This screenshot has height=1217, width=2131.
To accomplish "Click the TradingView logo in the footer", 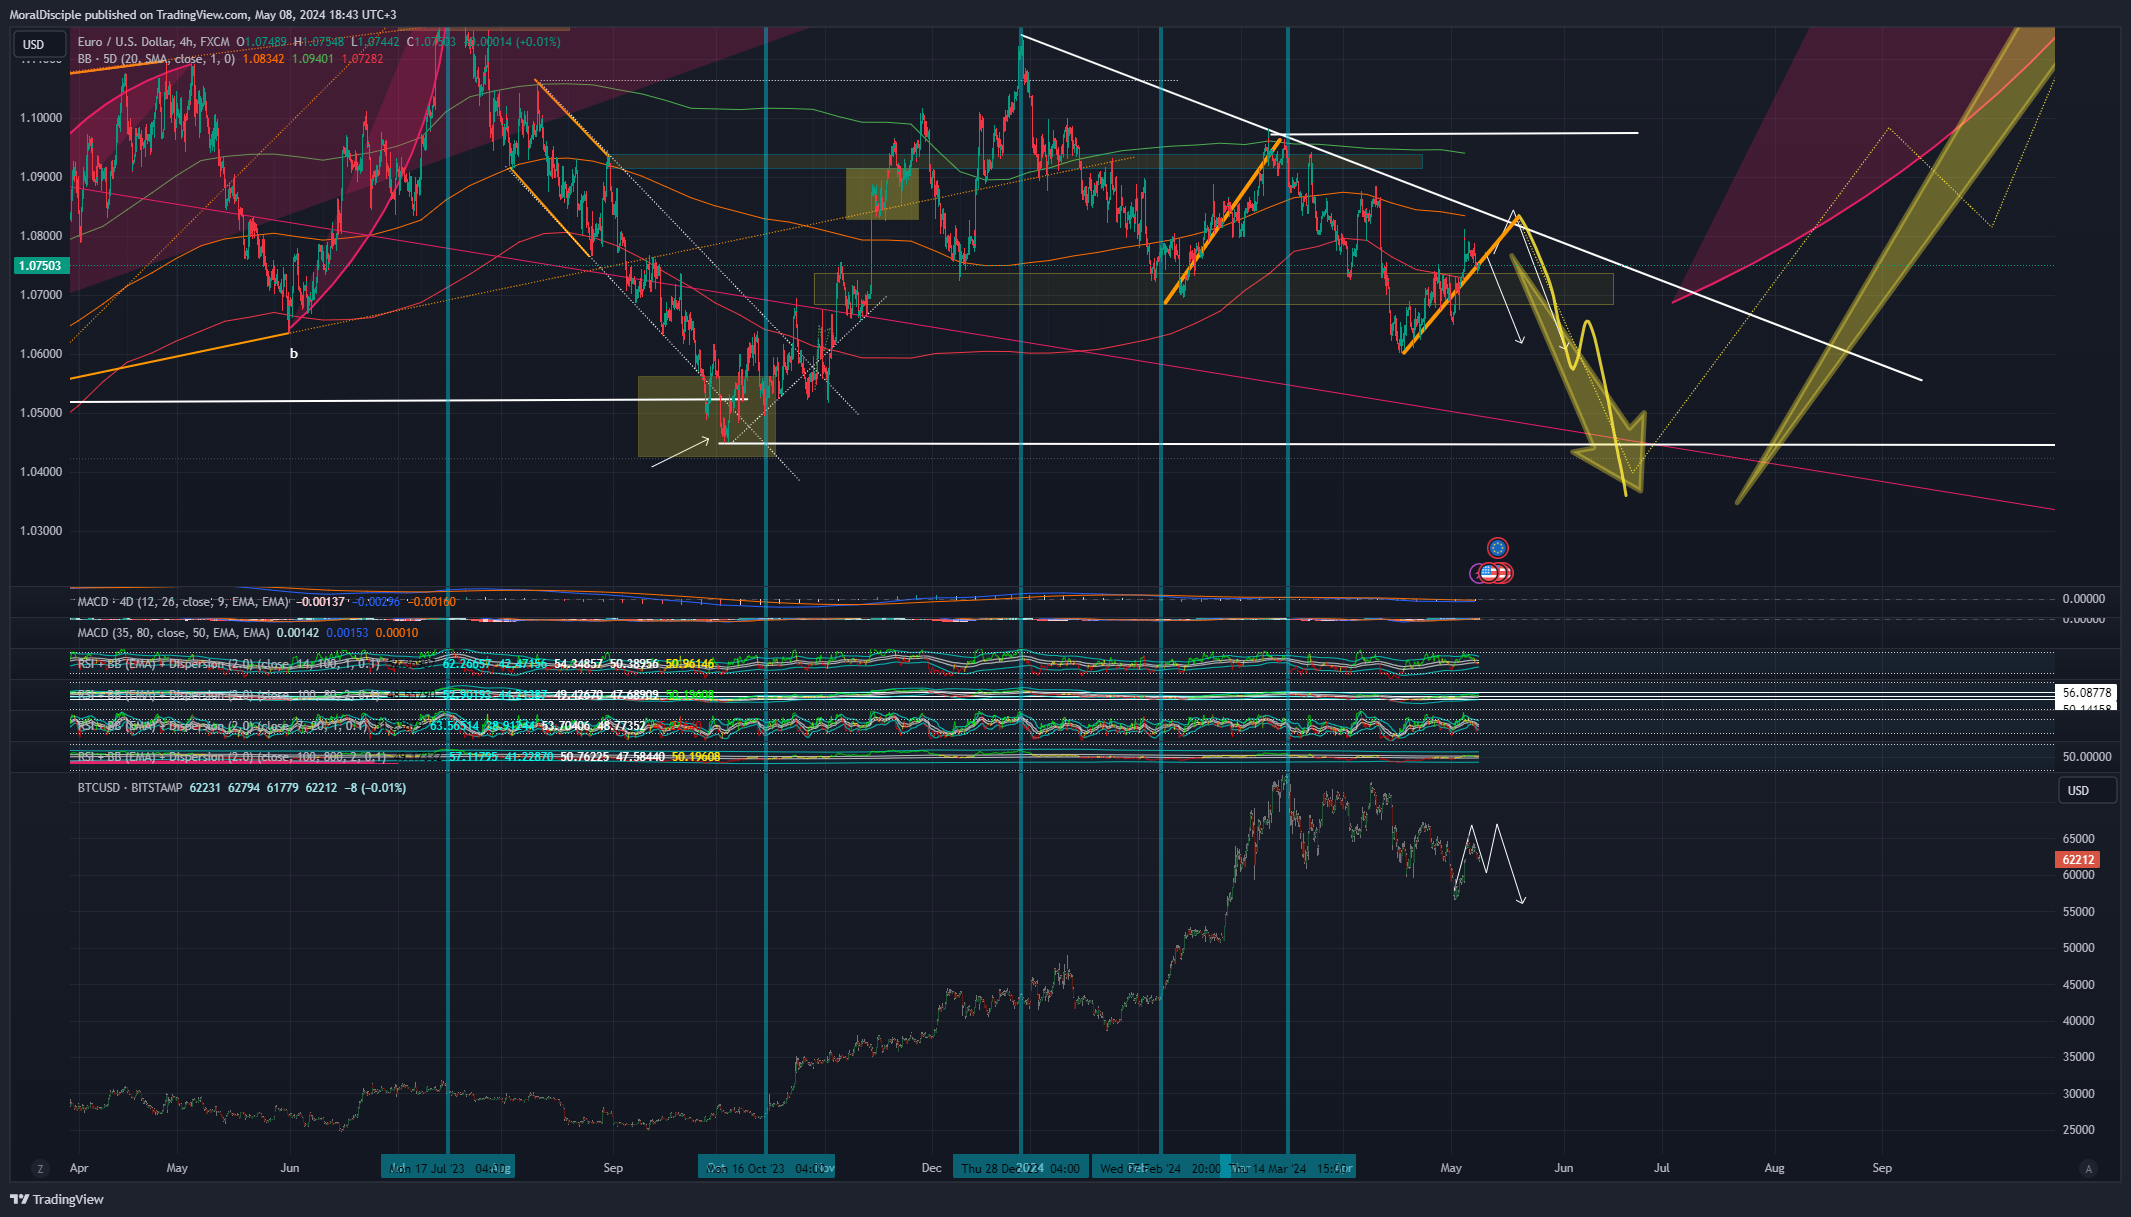I will click(57, 1199).
